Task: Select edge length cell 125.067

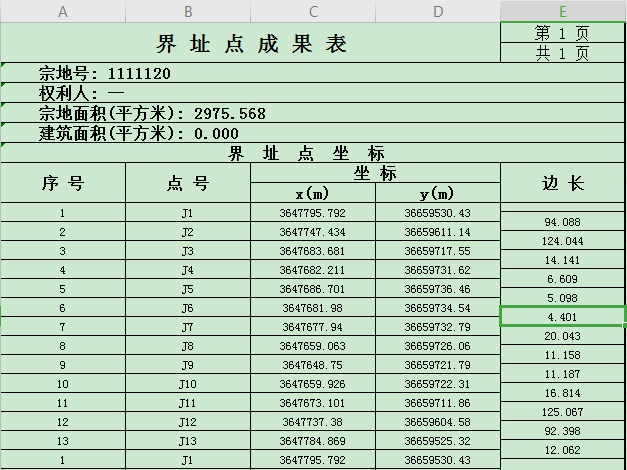Action: tap(562, 412)
